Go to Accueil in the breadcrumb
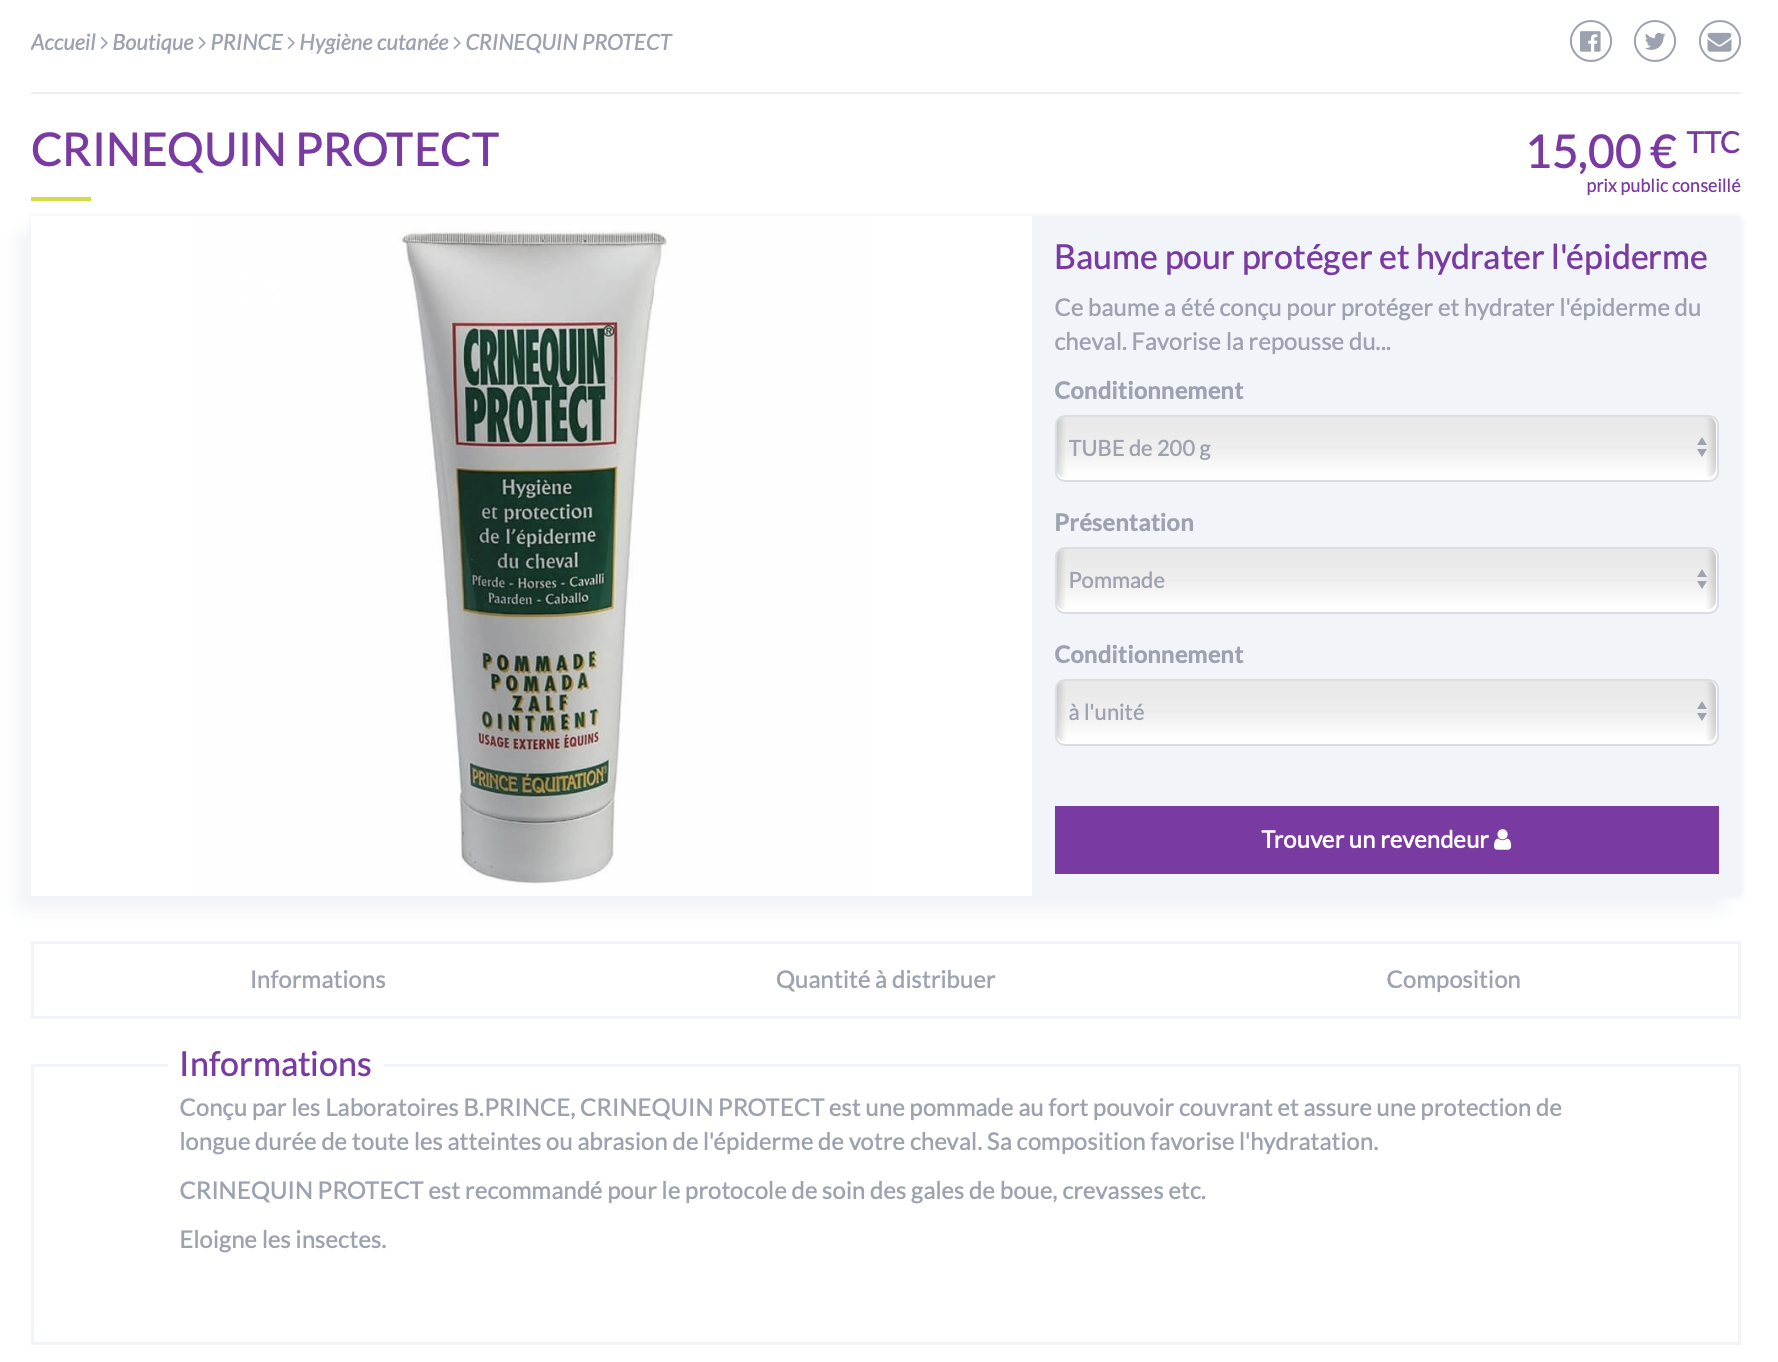Viewport: 1778px width, 1362px height. point(63,42)
